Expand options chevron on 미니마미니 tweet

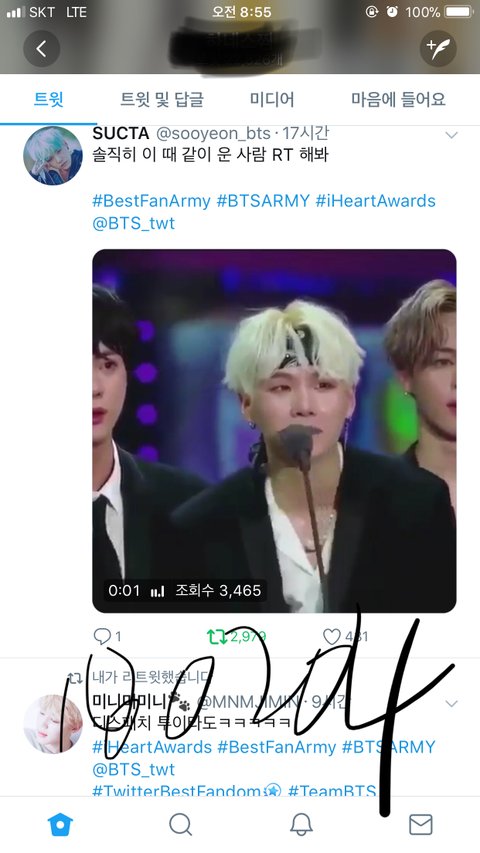[x=451, y=703]
